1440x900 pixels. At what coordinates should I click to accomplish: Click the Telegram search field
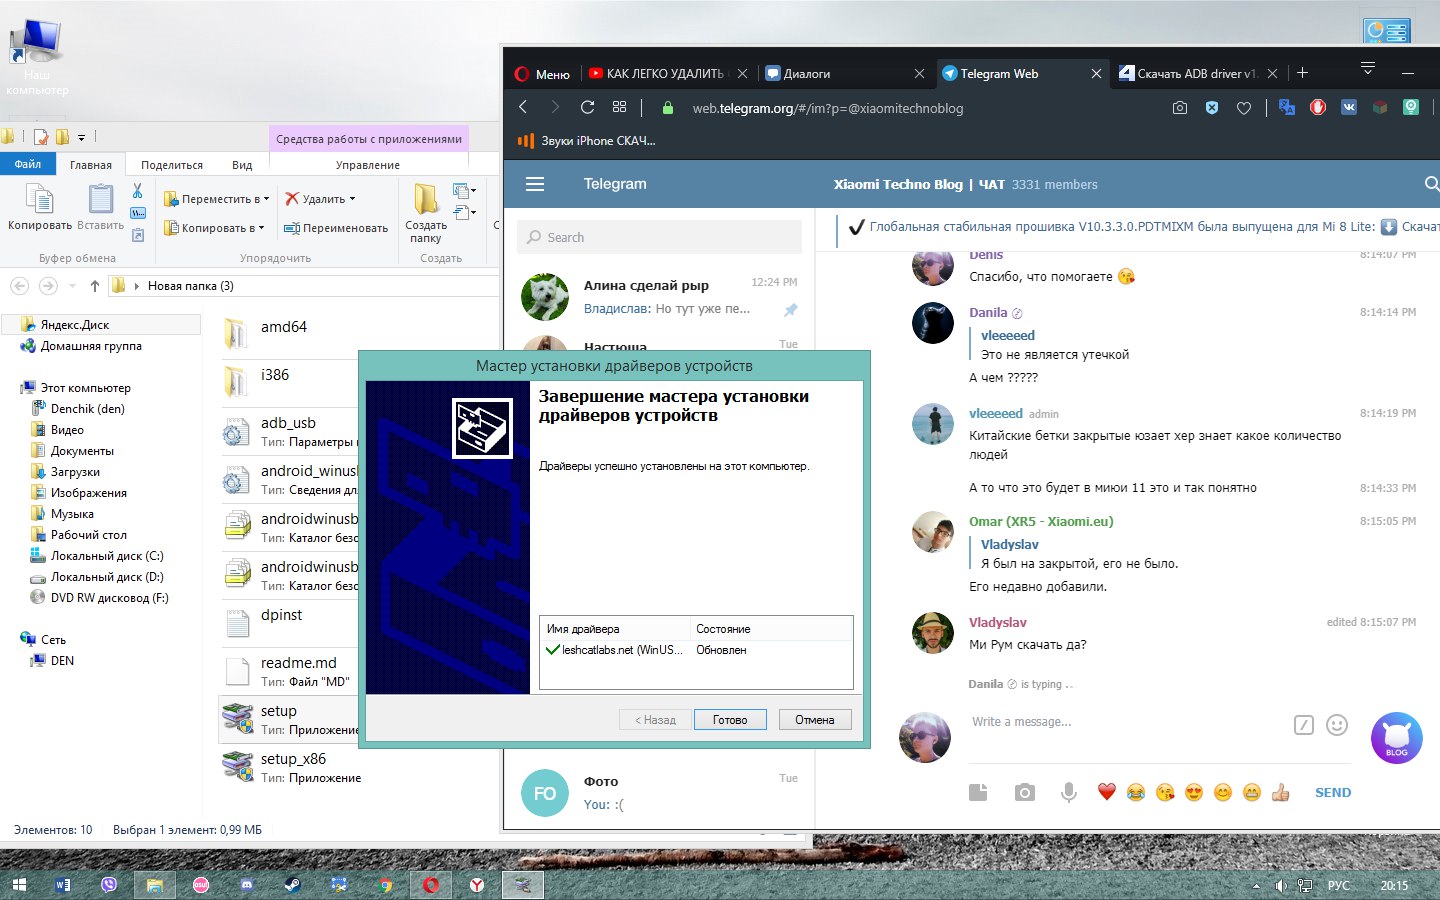tap(660, 237)
